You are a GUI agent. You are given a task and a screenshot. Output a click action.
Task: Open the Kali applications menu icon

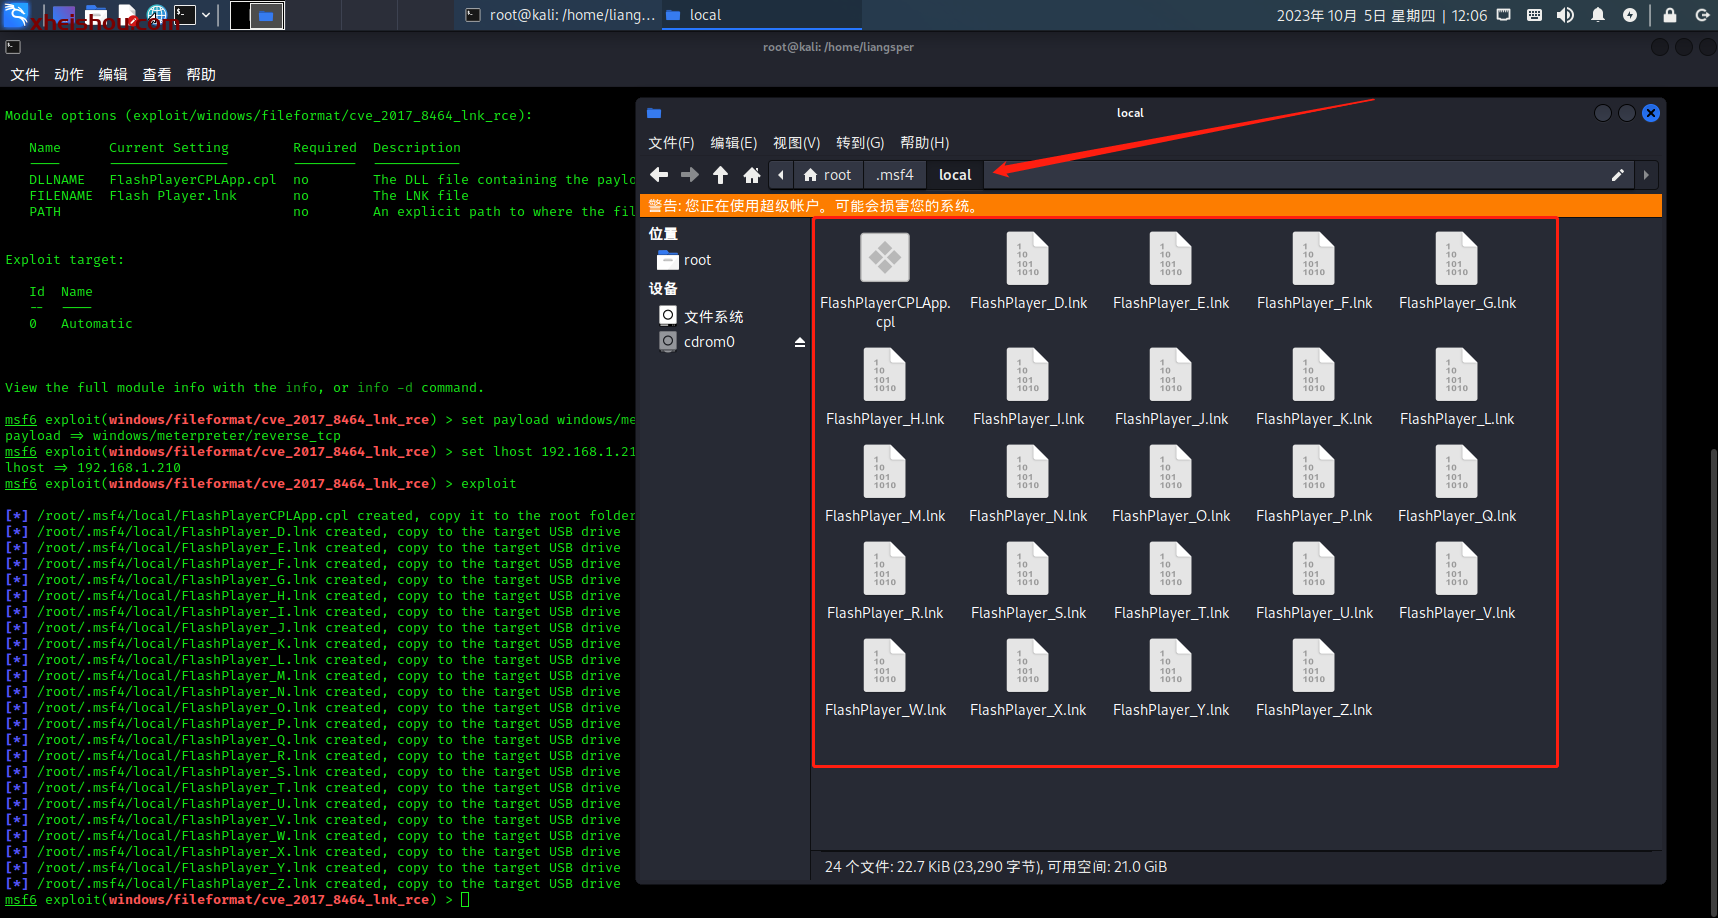pyautogui.click(x=16, y=14)
